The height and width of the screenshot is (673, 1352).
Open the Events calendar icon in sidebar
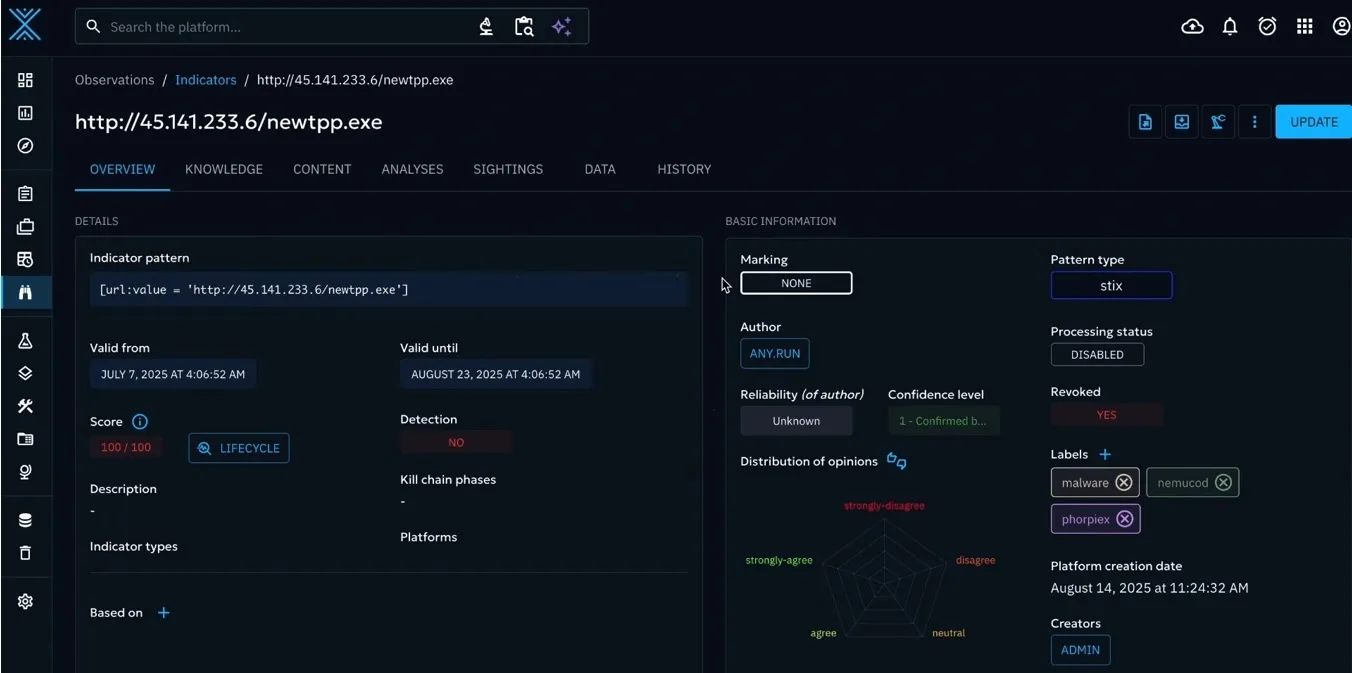click(x=25, y=260)
